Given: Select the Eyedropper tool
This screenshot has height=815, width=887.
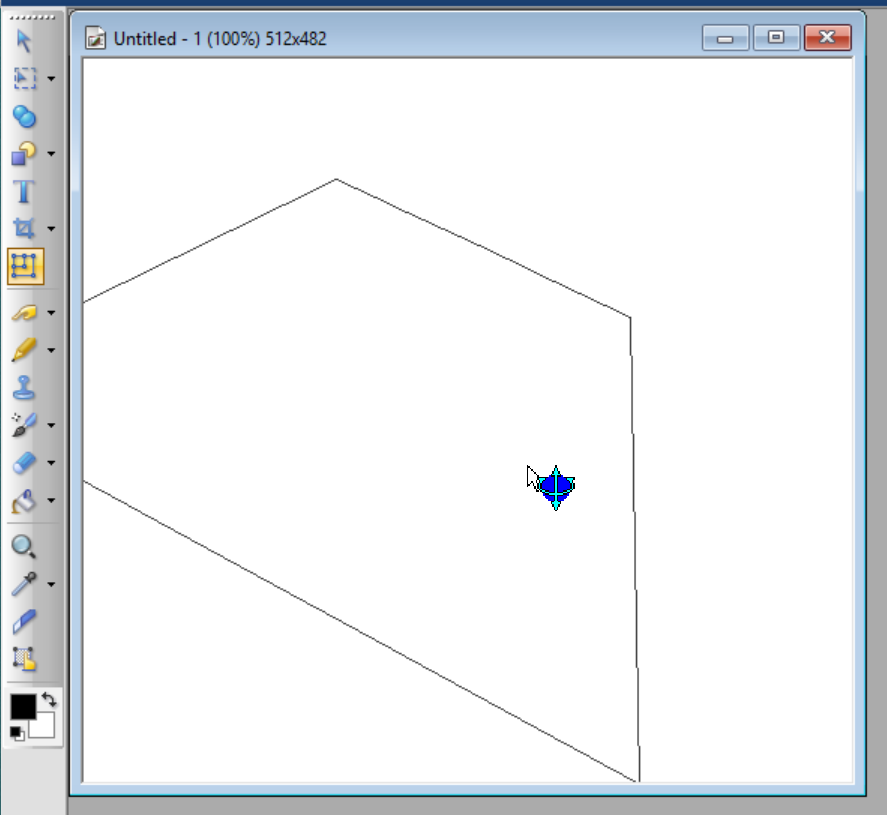Looking at the screenshot, I should coord(24,584).
